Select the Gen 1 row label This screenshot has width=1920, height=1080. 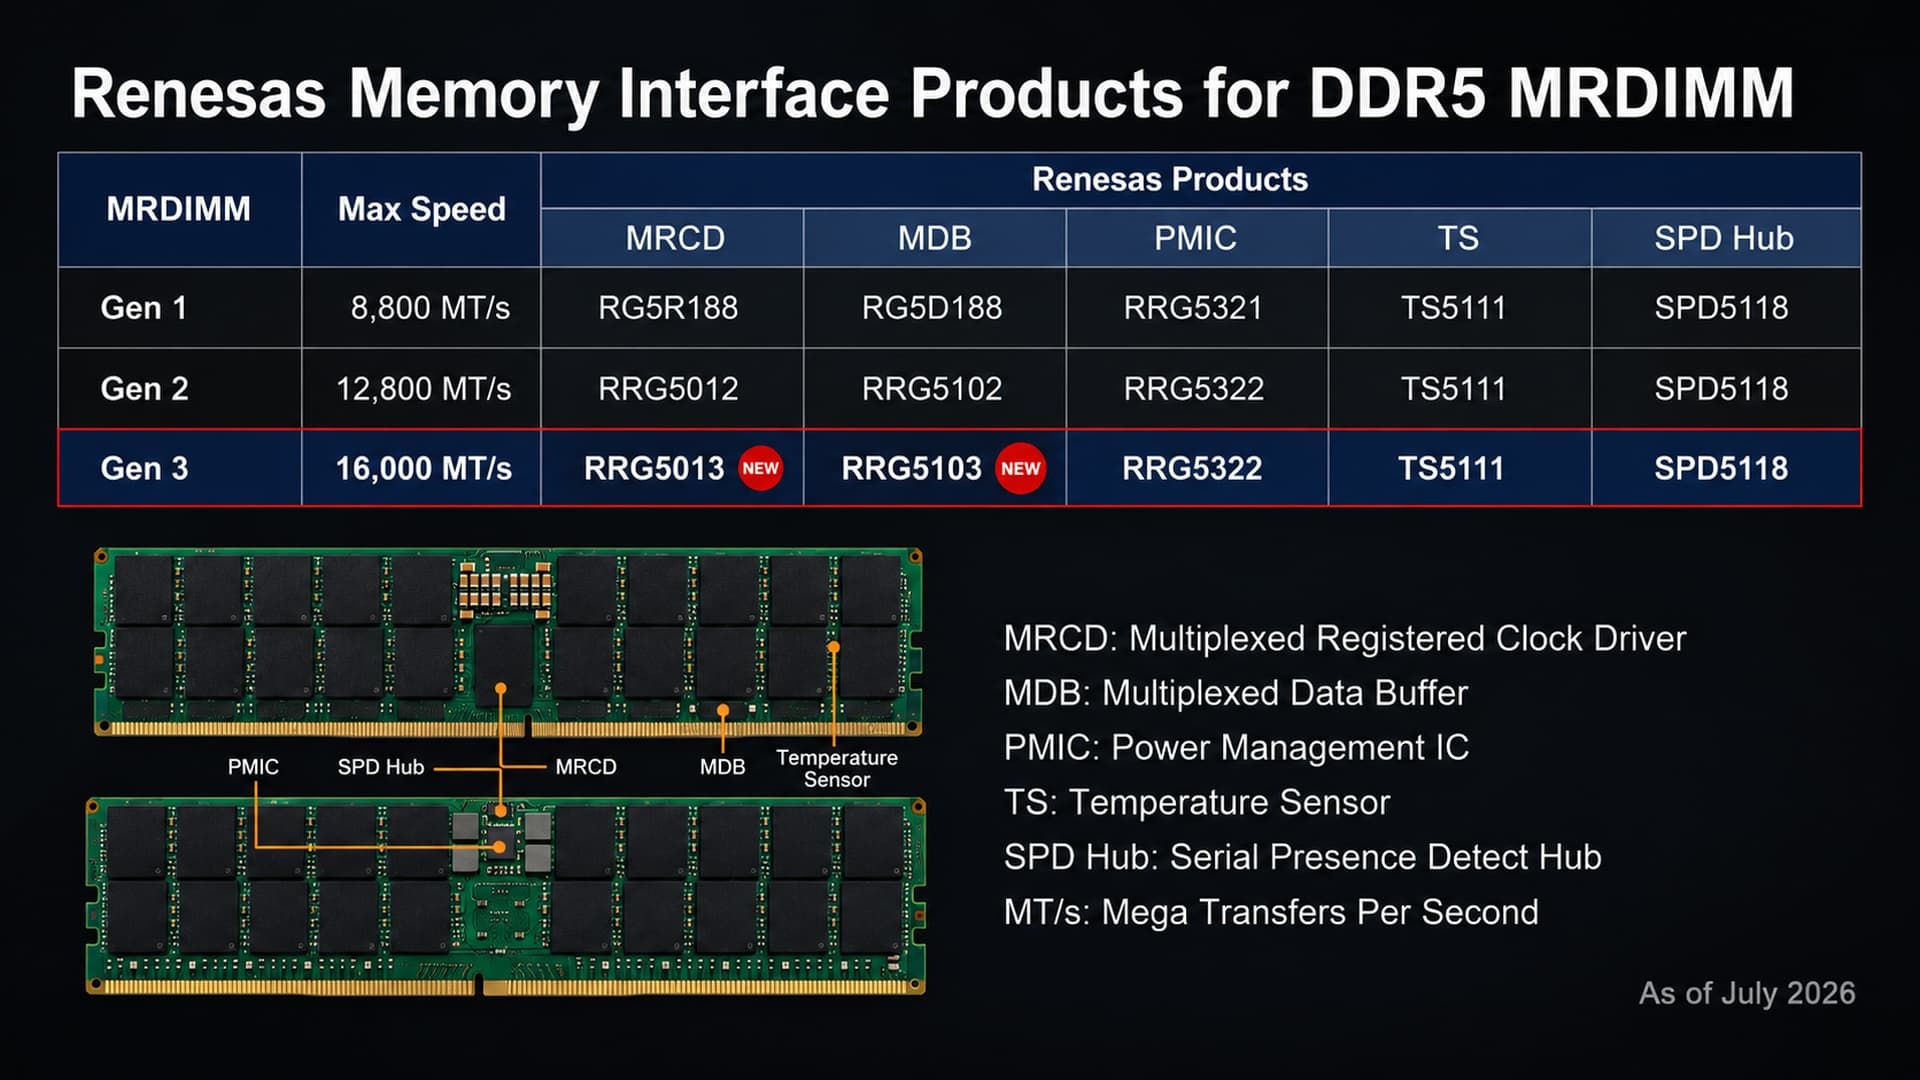click(x=144, y=308)
